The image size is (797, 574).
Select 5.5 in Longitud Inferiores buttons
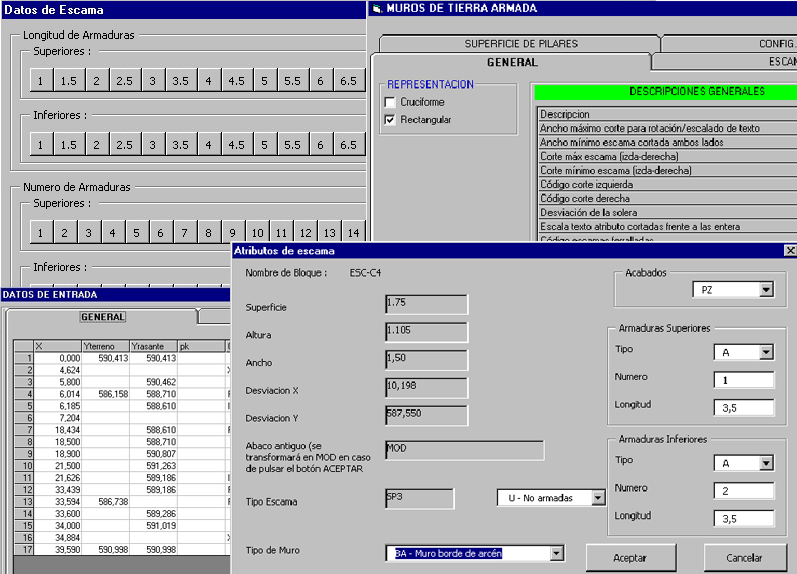click(x=292, y=145)
